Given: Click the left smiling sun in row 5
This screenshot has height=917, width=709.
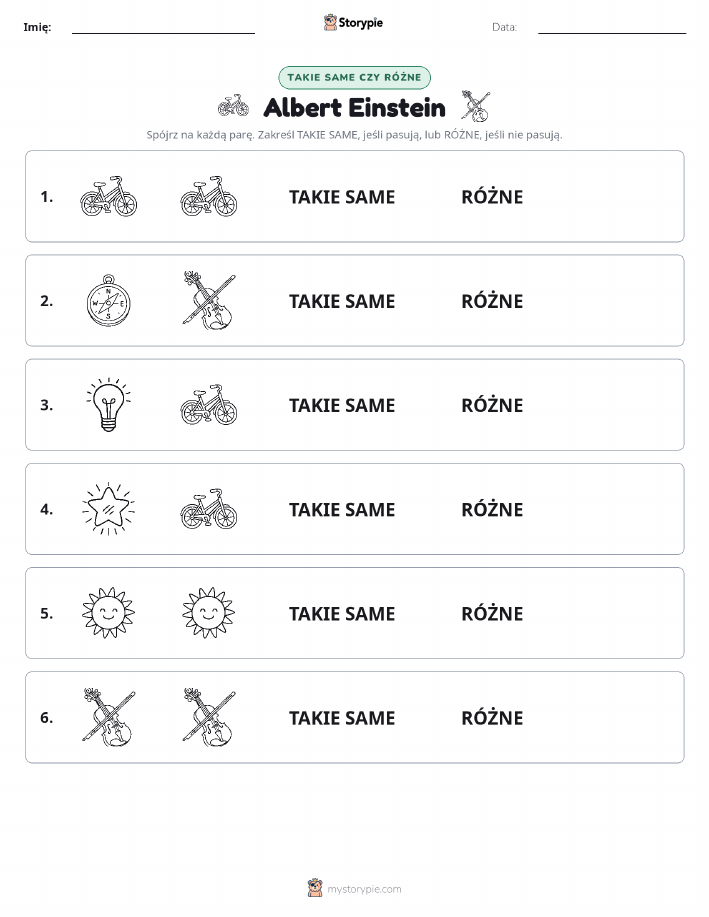Looking at the screenshot, I should [108, 613].
